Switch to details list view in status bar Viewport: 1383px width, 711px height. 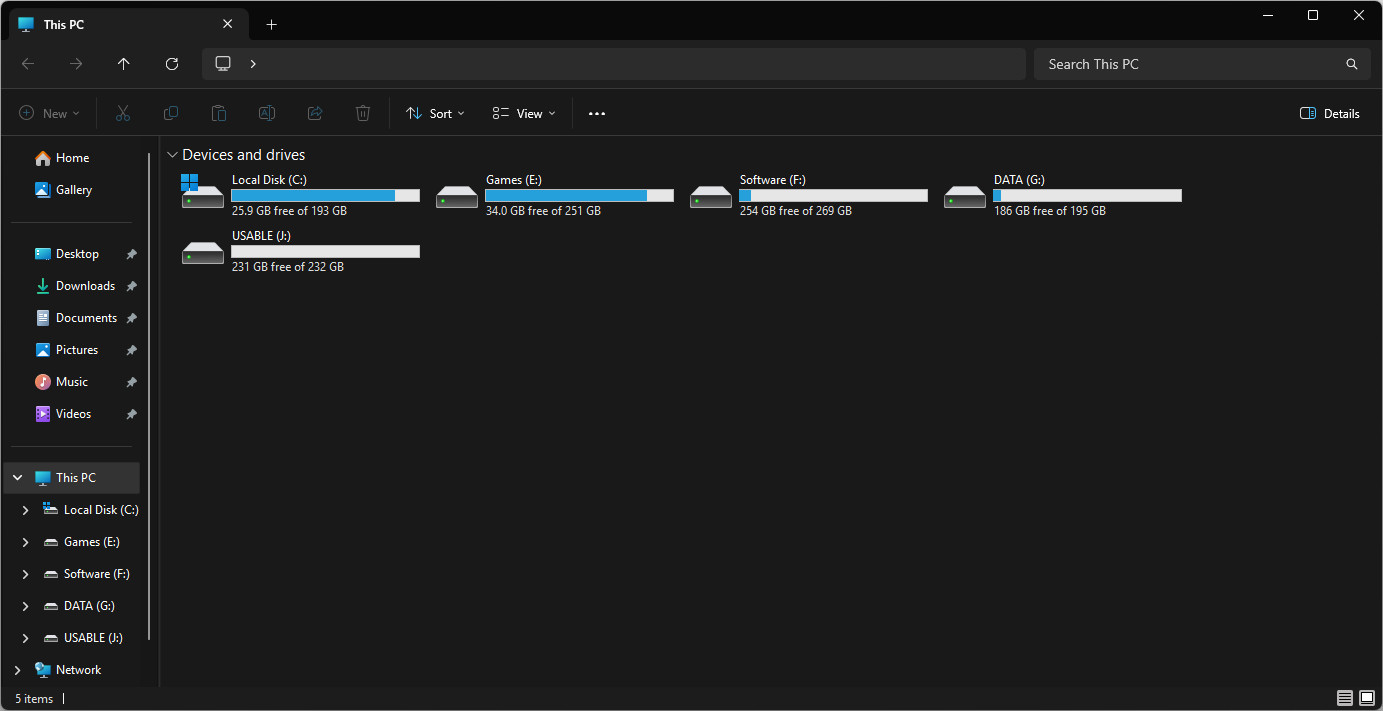[x=1345, y=698]
